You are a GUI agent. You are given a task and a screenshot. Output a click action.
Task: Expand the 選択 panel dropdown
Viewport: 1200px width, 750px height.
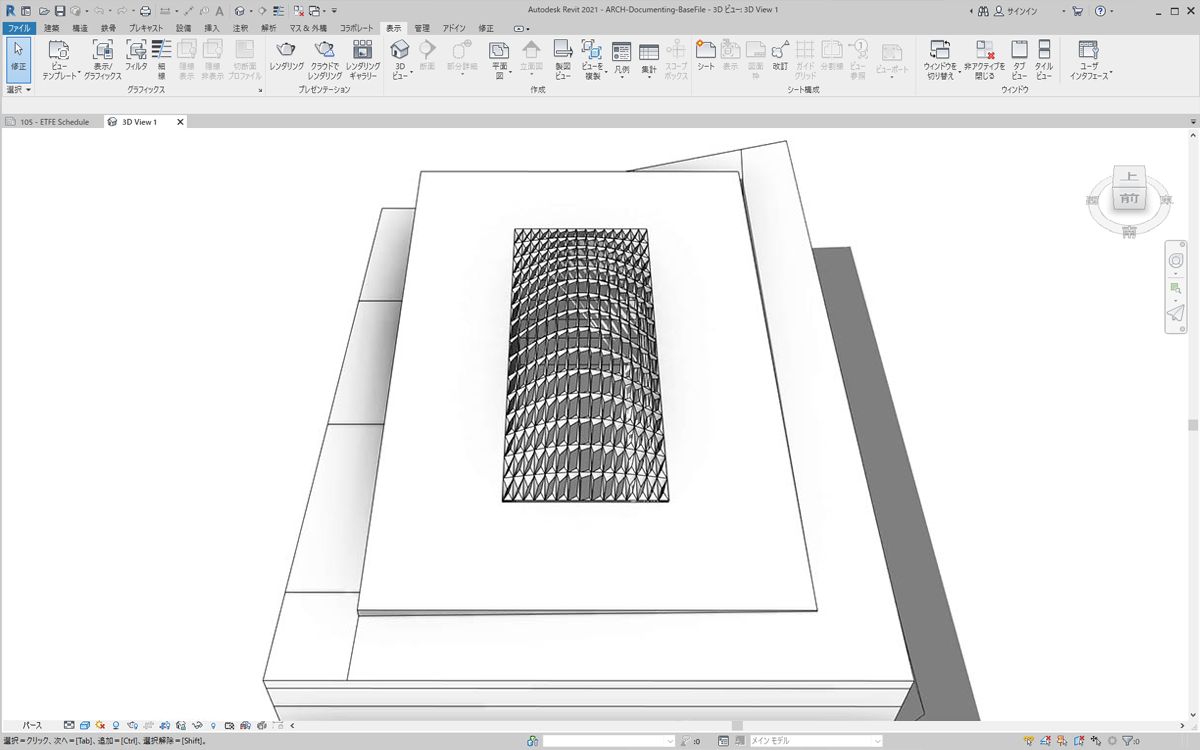[x=19, y=90]
